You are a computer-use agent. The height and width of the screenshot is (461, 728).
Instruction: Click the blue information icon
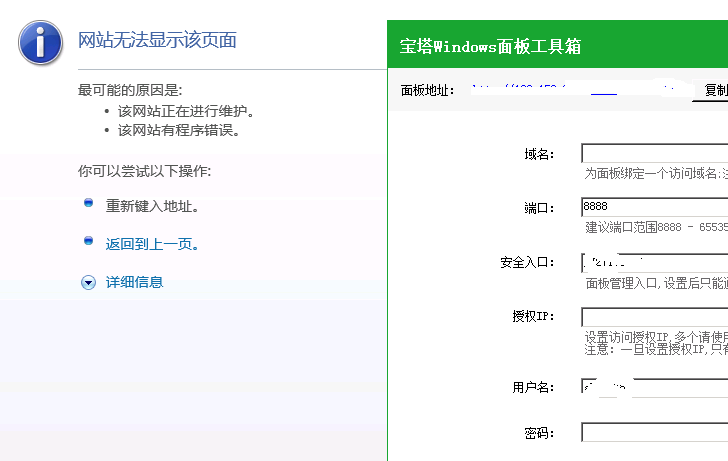40,42
